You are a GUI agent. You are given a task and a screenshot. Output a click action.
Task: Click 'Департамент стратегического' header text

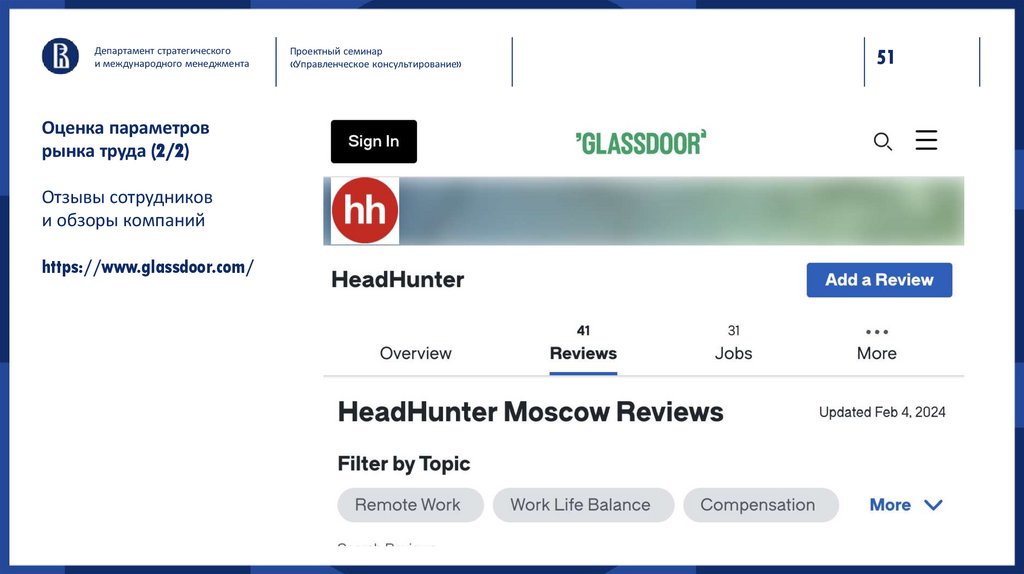[162, 50]
